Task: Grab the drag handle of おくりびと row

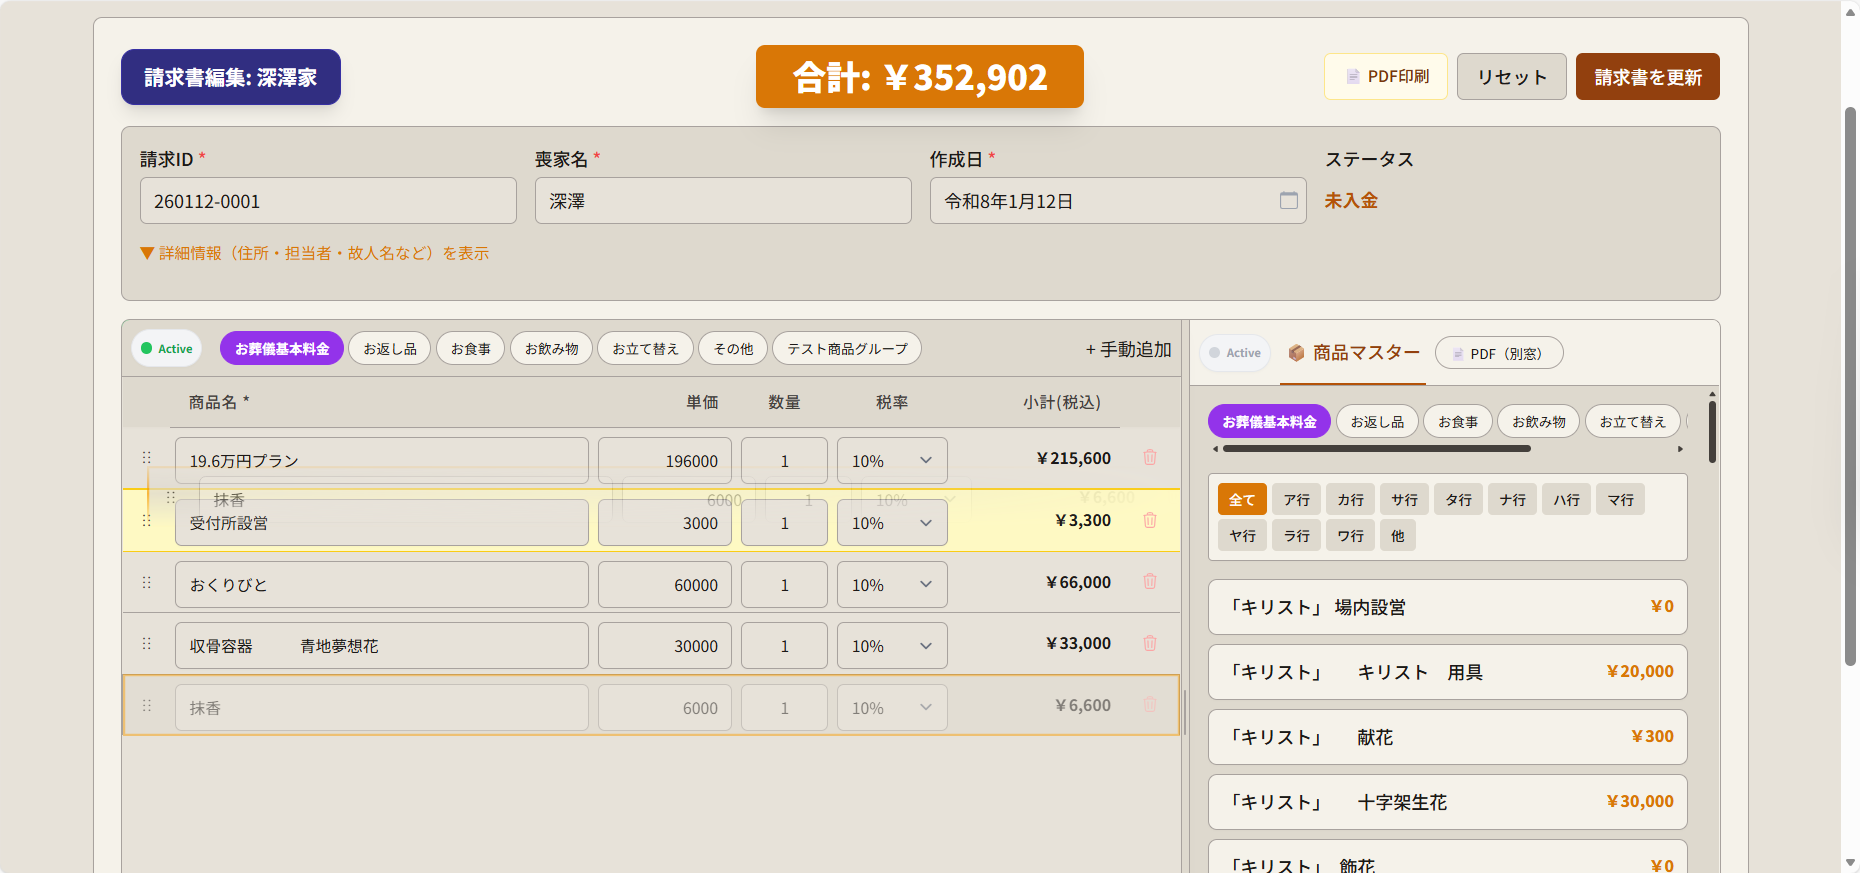Action: click(x=147, y=583)
